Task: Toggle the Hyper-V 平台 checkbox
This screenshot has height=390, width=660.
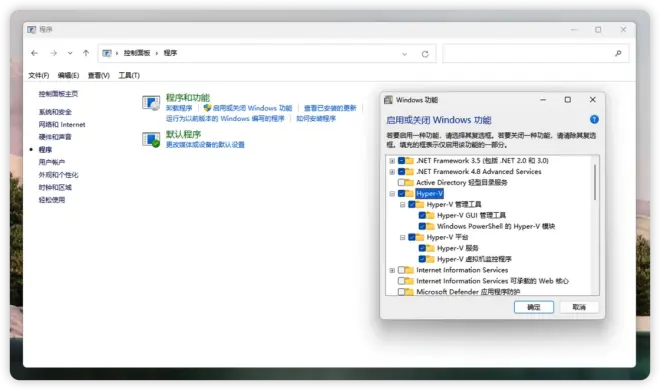Action: point(412,237)
